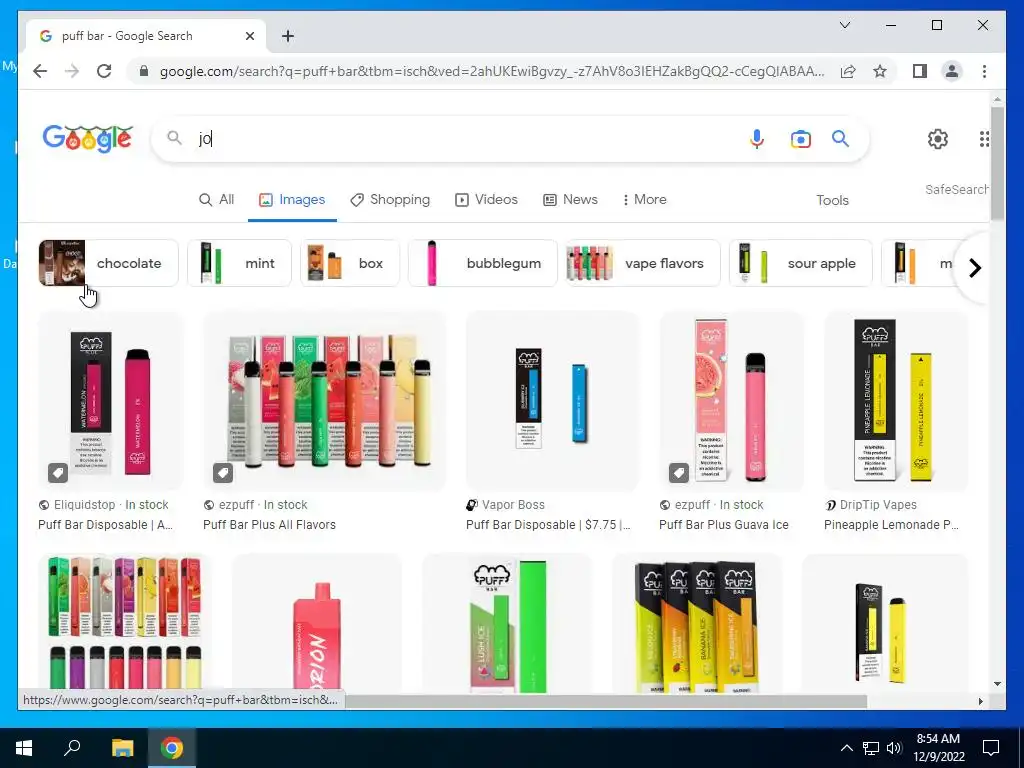Open DripTip Vapes Pineapple Lemonade image
This screenshot has width=1024, height=768.
[x=896, y=400]
